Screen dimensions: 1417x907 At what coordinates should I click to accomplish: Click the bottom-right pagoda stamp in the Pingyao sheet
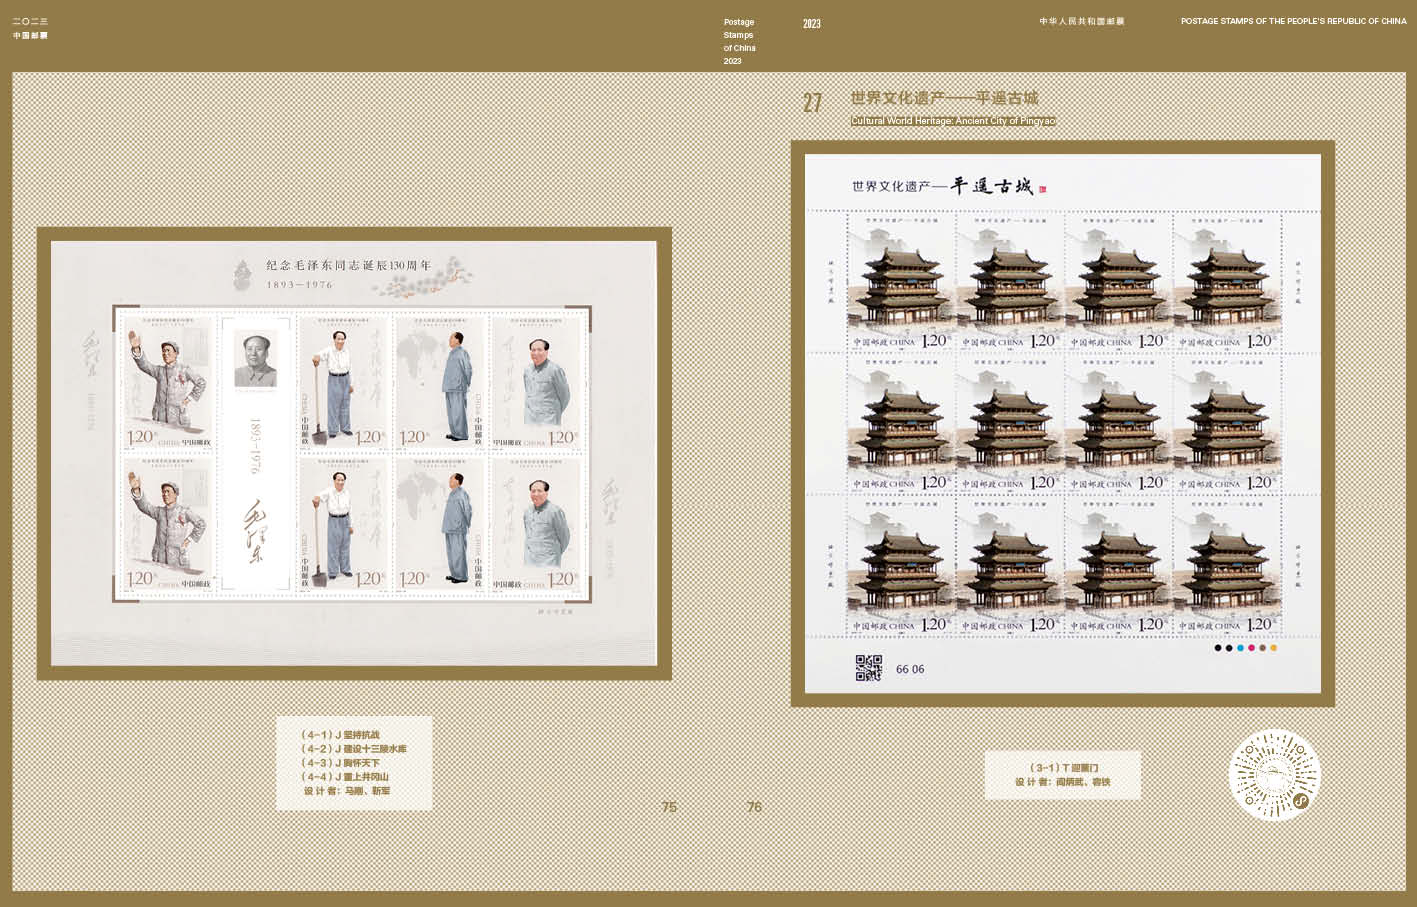pyautogui.click(x=1226, y=566)
